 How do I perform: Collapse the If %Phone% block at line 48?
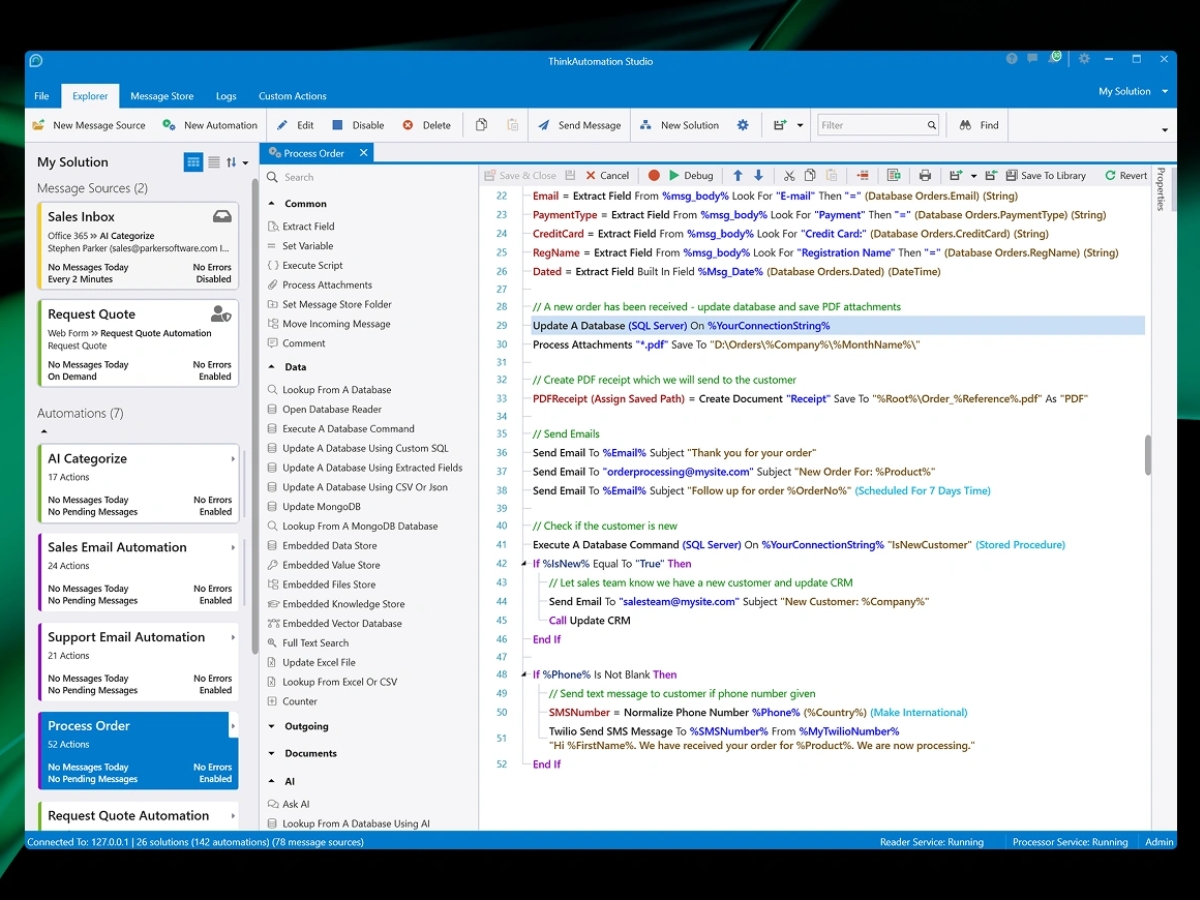(523, 675)
